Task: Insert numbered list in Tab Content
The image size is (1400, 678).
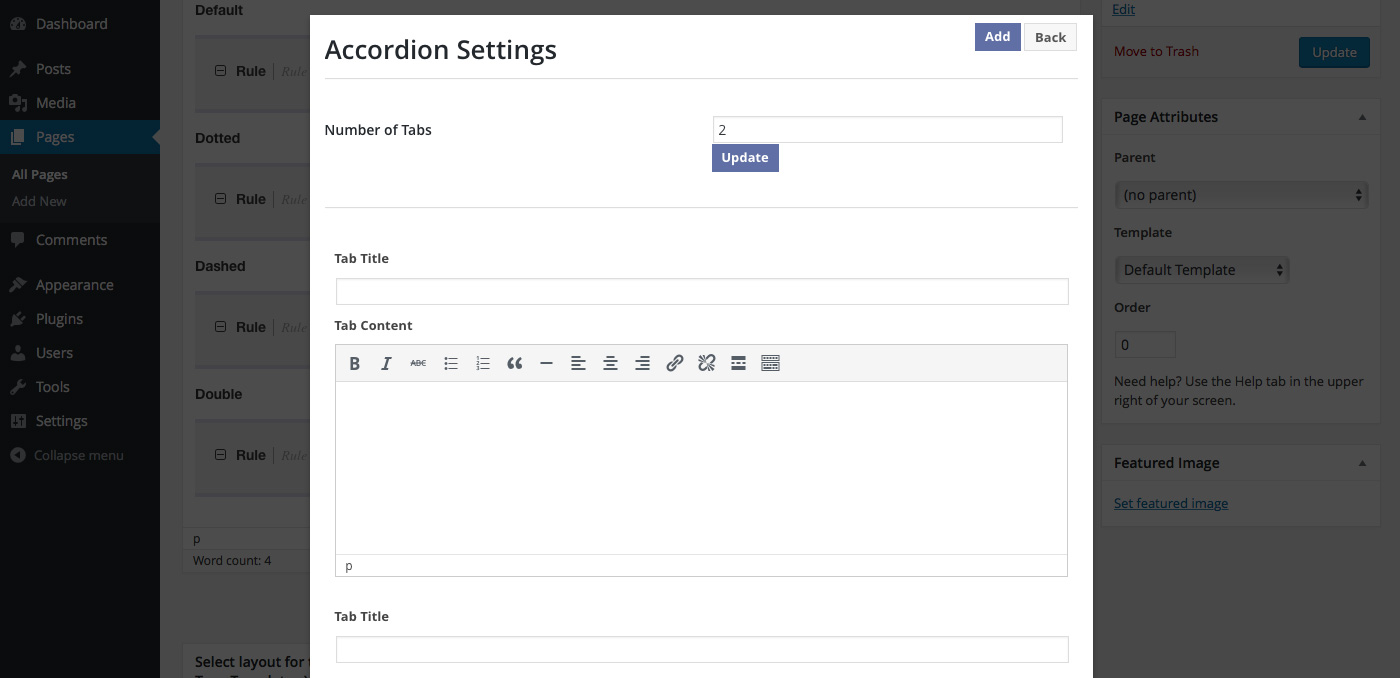Action: 482,364
